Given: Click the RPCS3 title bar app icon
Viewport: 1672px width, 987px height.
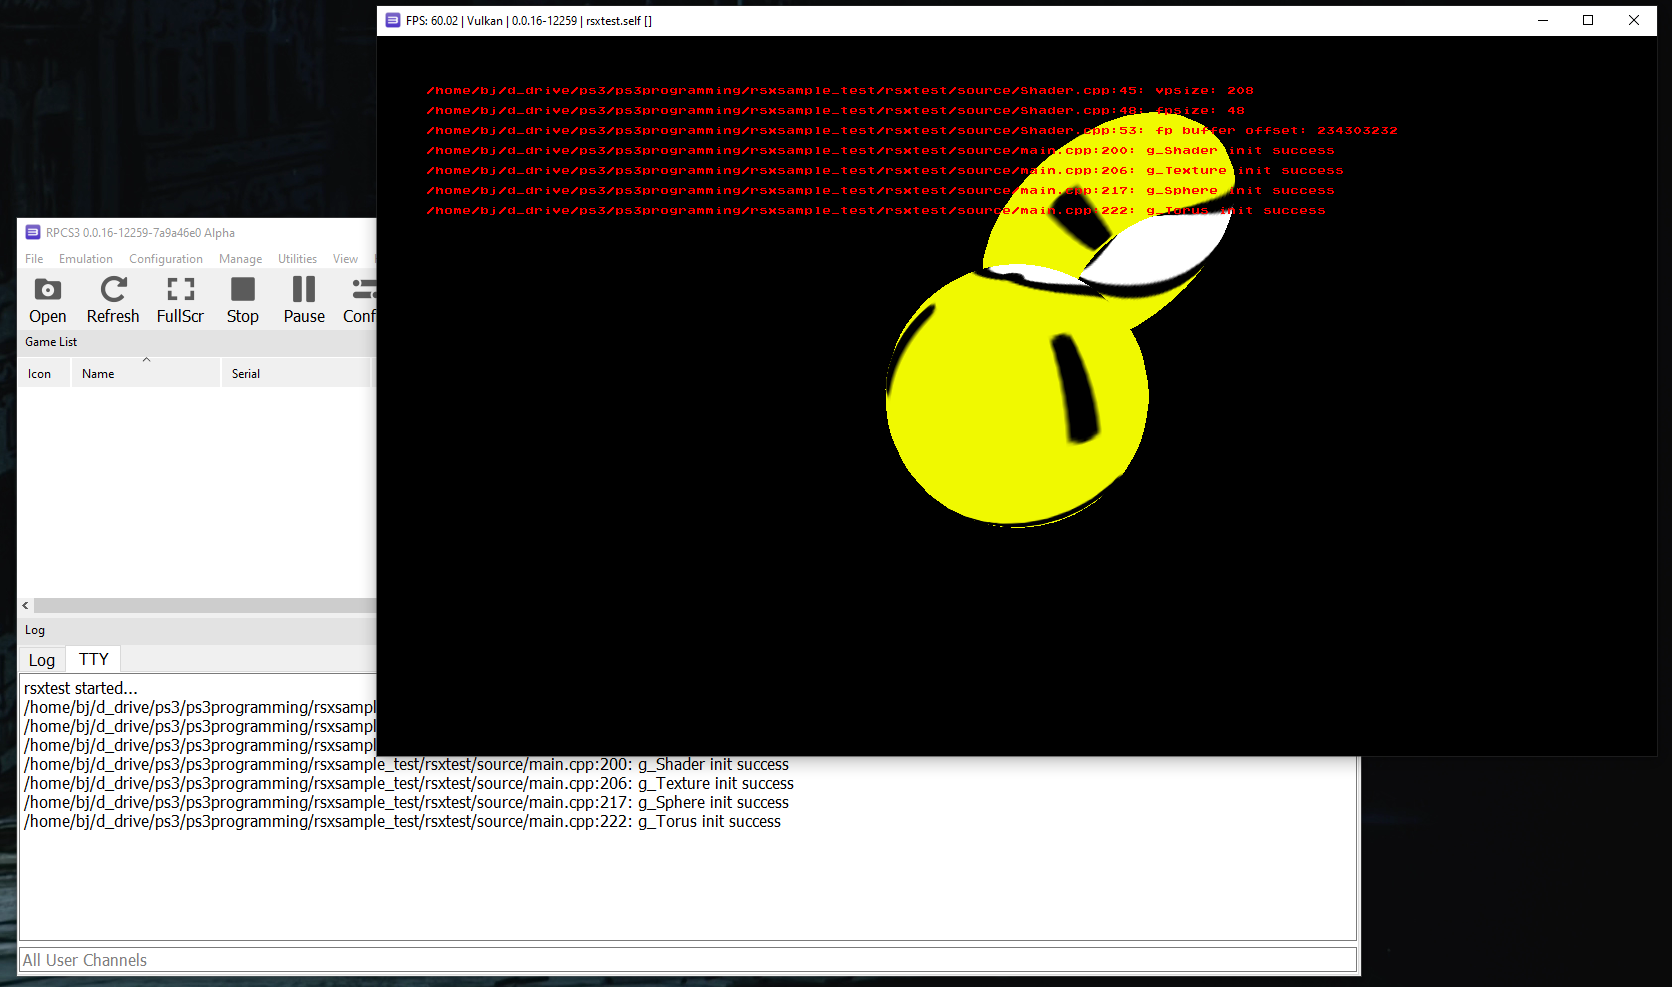Looking at the screenshot, I should [x=33, y=233].
